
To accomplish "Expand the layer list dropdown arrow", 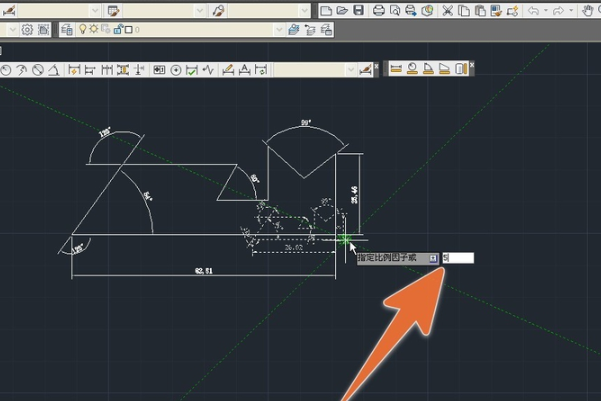I will pyautogui.click(x=279, y=30).
